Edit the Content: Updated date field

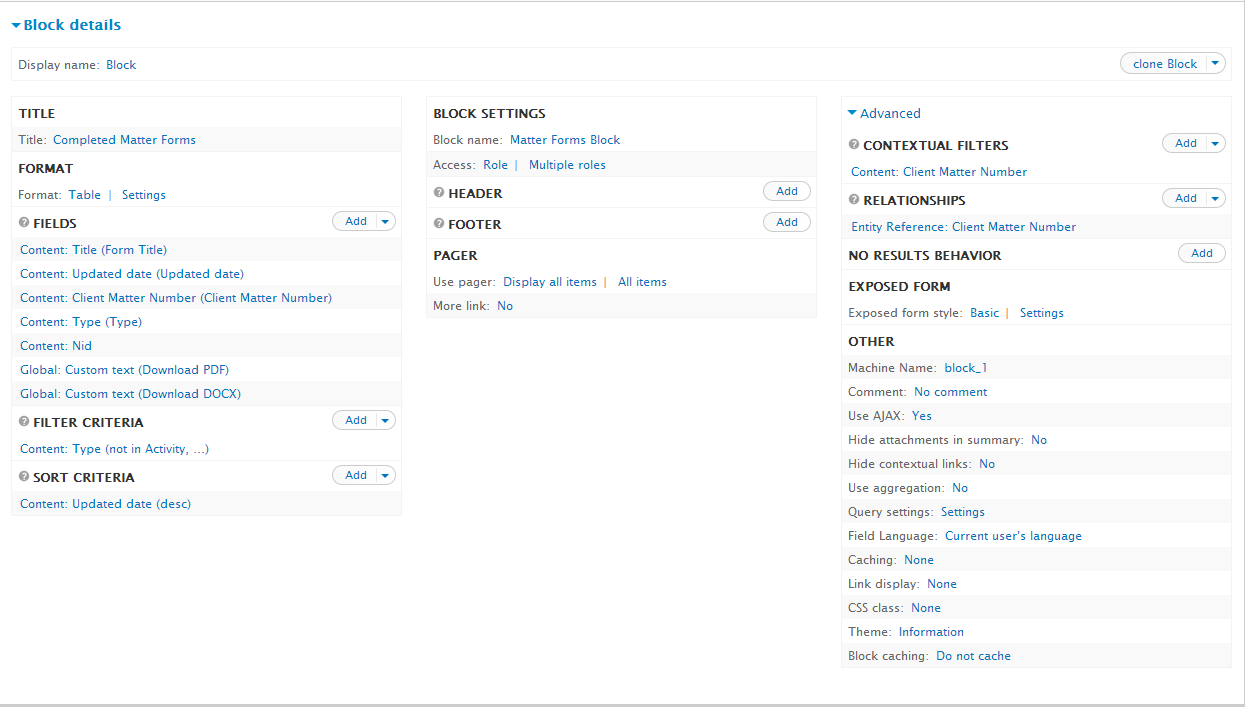click(132, 274)
